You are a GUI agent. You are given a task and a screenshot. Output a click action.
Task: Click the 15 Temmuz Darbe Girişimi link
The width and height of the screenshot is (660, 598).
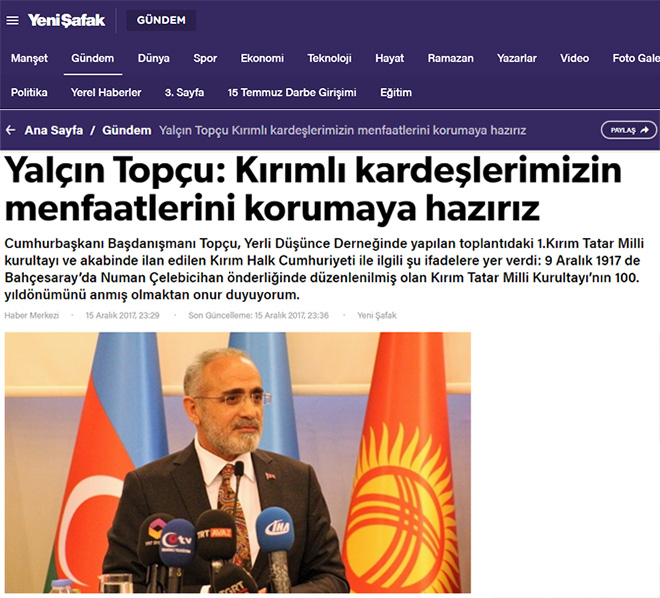click(292, 93)
